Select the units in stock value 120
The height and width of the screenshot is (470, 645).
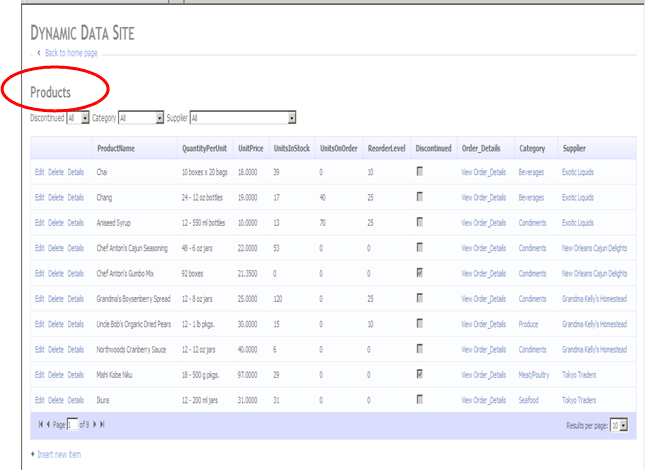[x=278, y=299]
